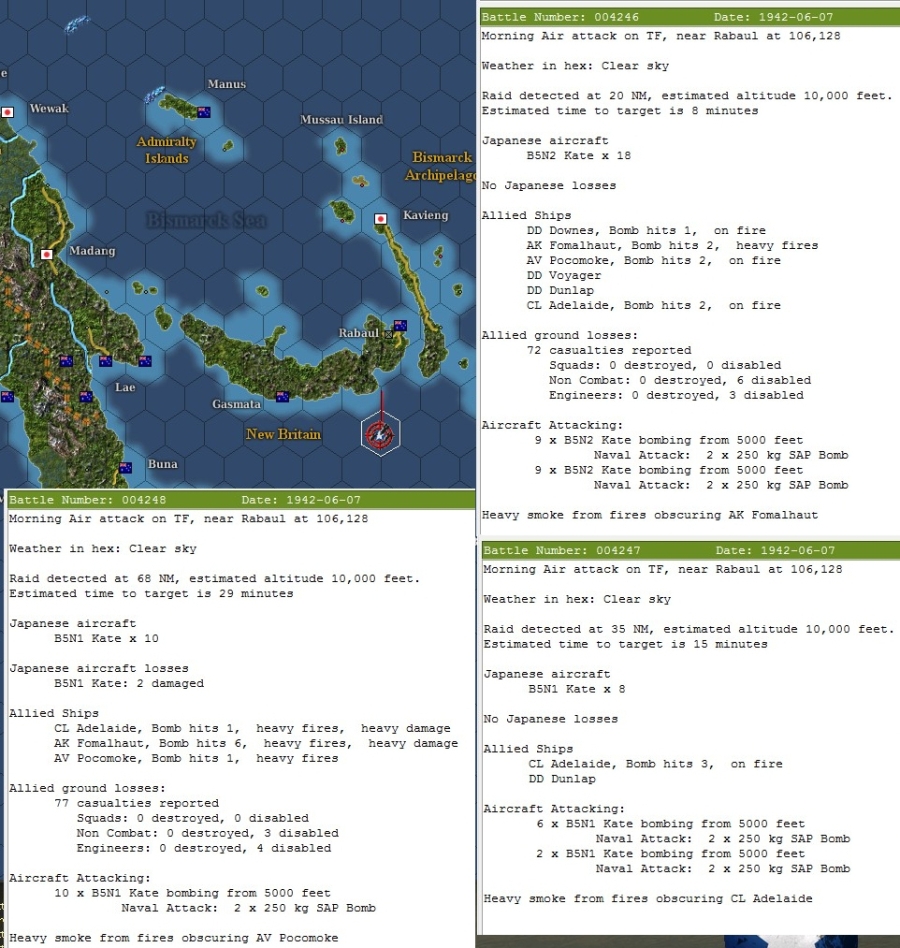
Task: Select 'Estimated time to target is 8 minutes'
Action: [620, 111]
